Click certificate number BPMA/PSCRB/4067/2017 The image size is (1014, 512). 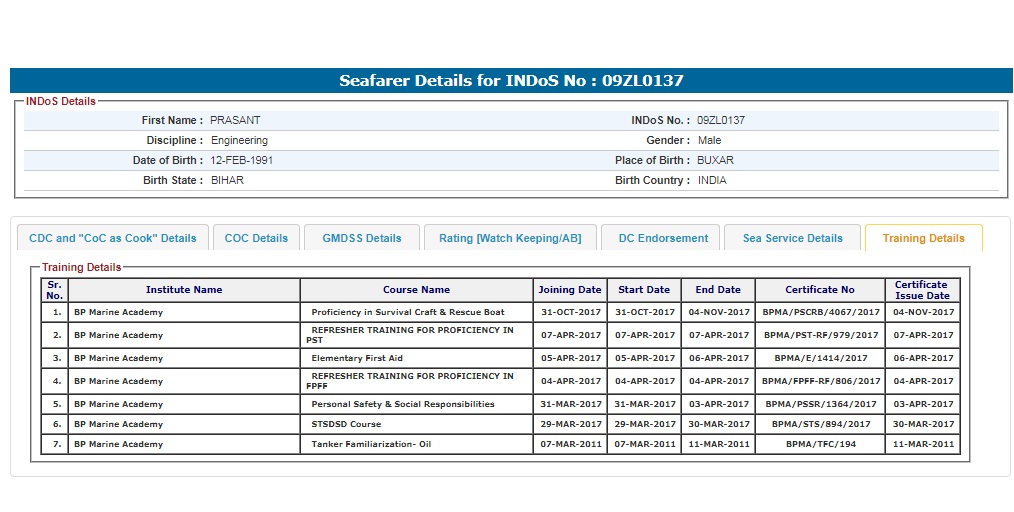[819, 312]
